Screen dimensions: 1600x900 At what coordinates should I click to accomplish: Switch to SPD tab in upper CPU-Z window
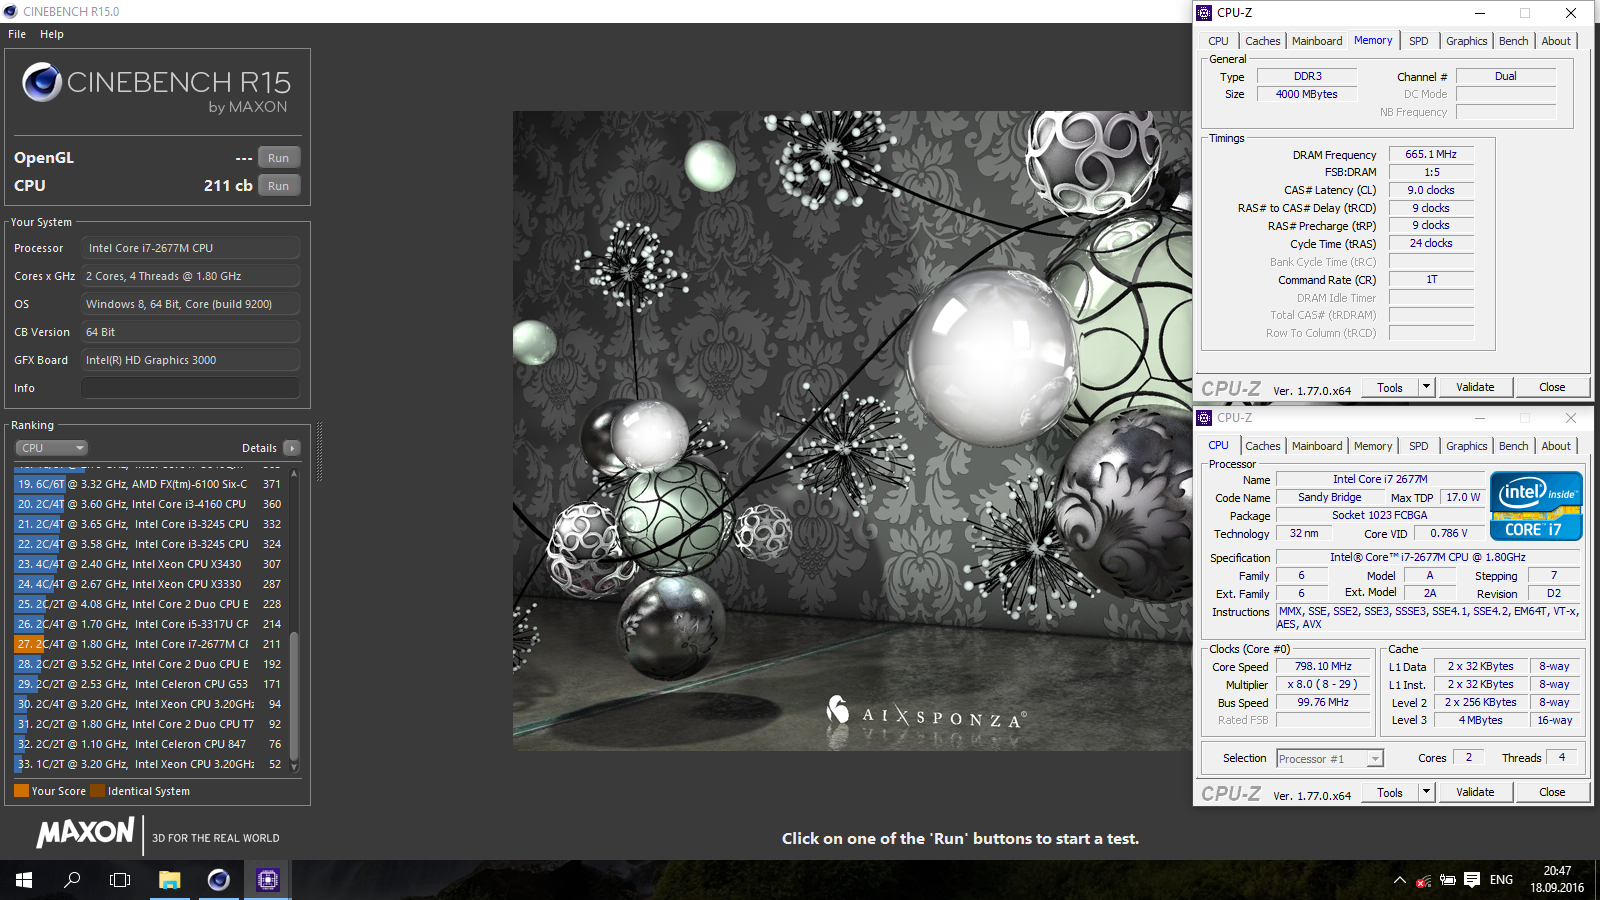1419,41
